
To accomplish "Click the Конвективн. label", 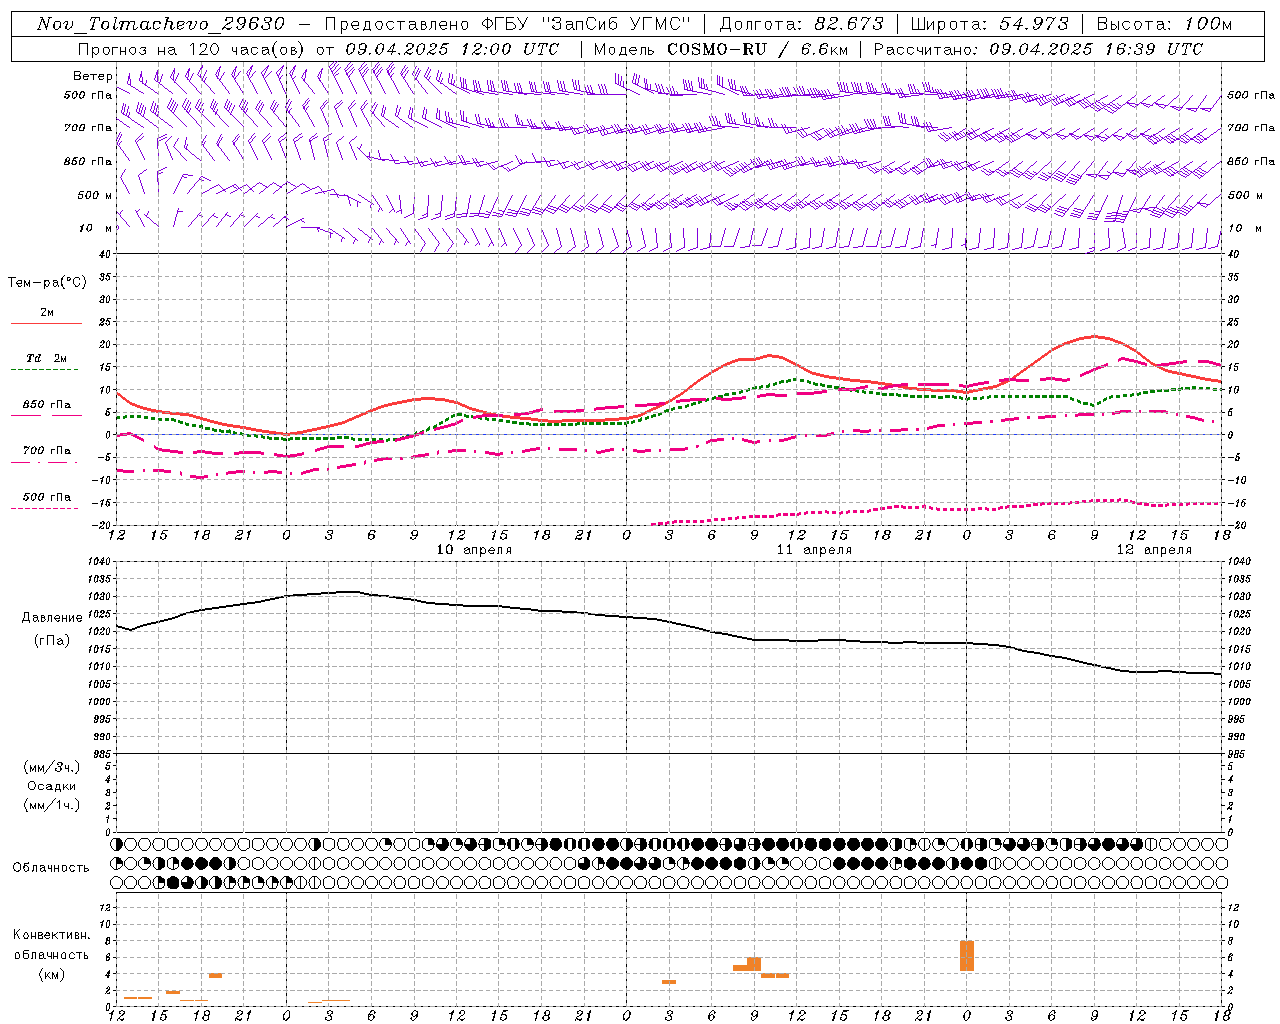I will [x=51, y=935].
